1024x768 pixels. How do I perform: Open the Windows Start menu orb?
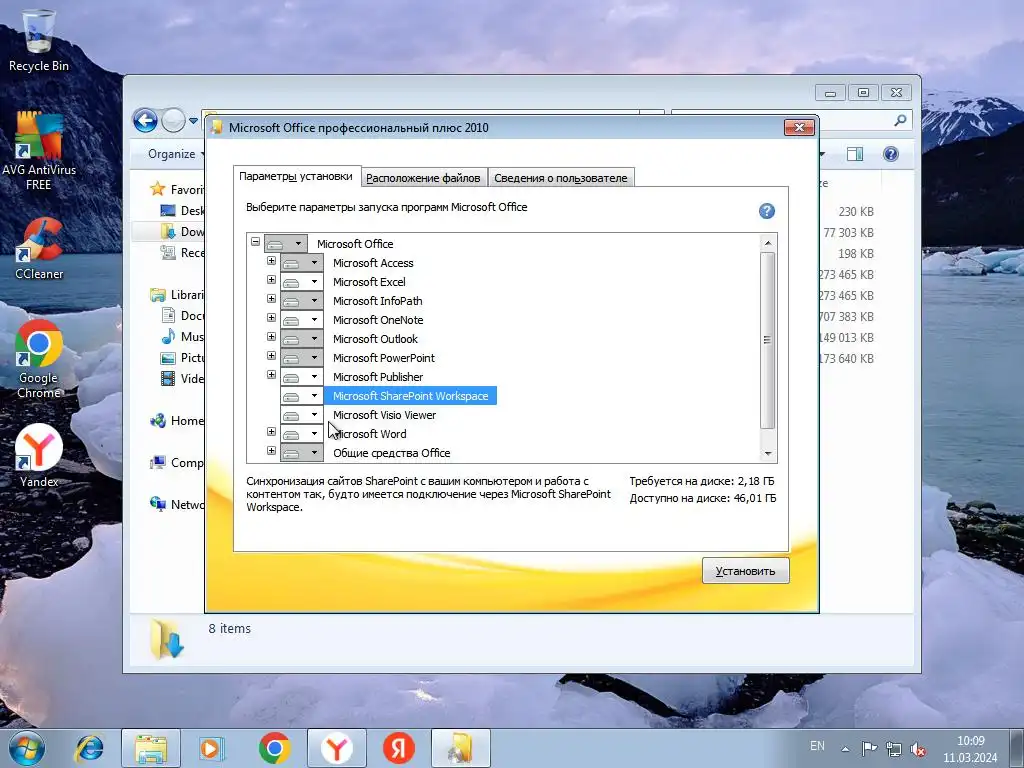27,748
